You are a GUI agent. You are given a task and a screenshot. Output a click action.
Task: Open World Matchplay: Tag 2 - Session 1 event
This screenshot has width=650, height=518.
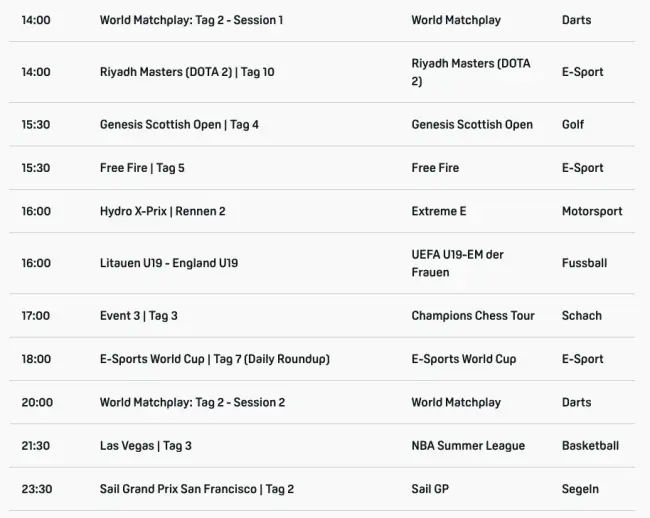pos(191,20)
